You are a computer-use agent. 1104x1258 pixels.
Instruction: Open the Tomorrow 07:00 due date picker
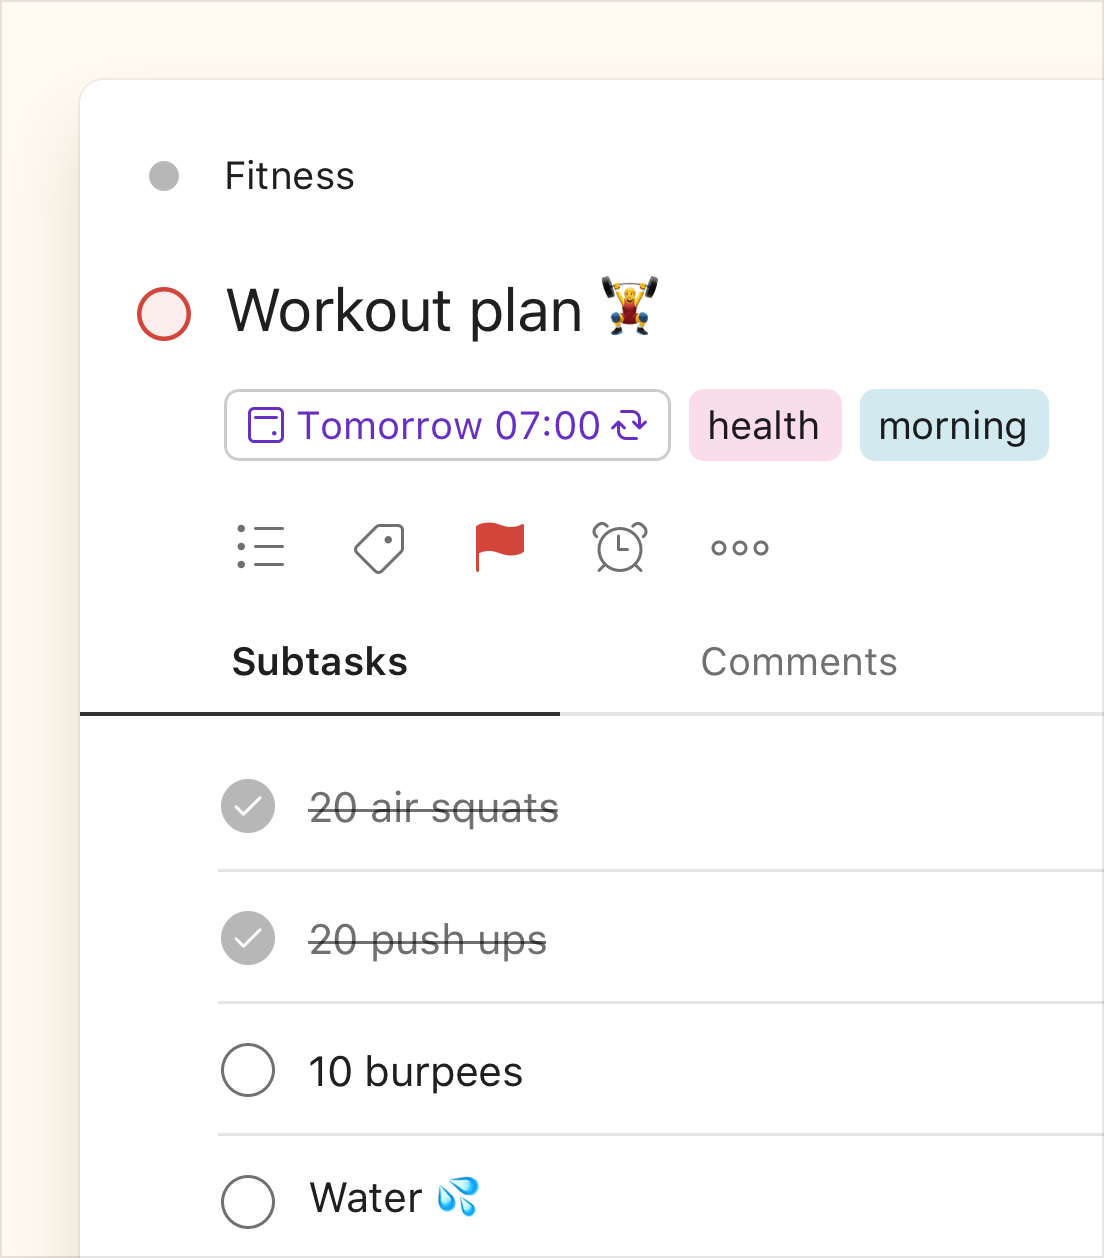click(447, 425)
